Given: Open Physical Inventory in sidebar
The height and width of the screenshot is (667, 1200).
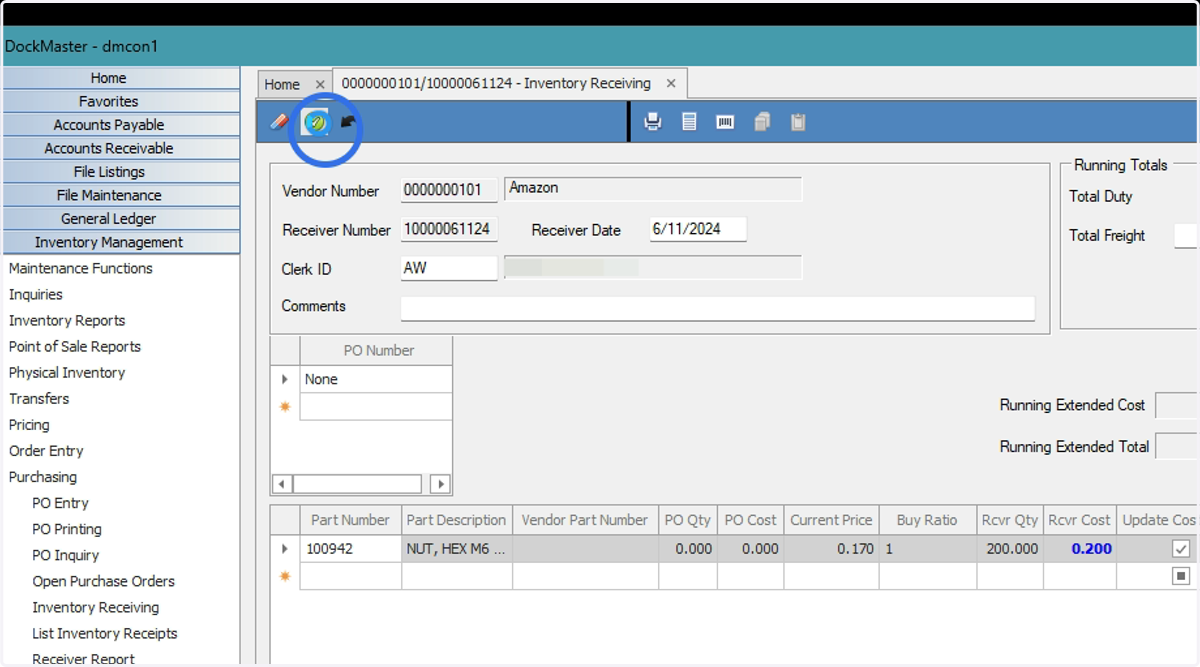Looking at the screenshot, I should pos(67,373).
